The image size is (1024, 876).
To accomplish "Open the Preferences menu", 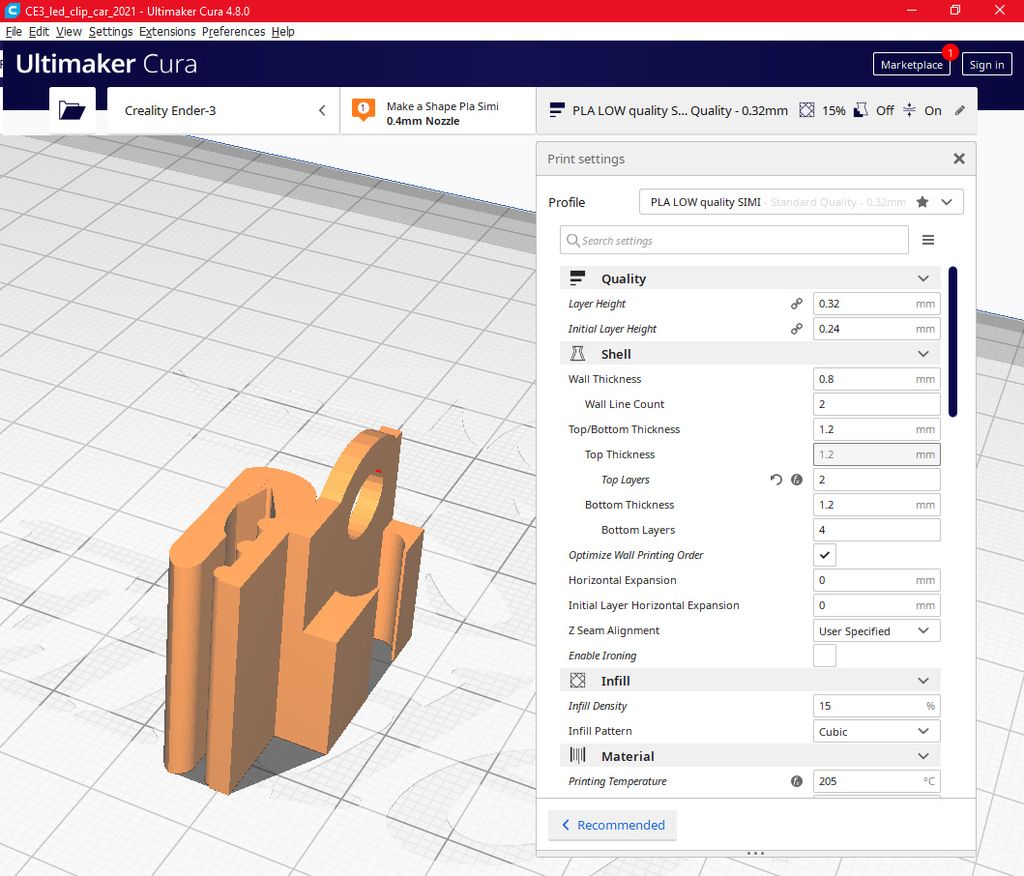I will point(233,31).
